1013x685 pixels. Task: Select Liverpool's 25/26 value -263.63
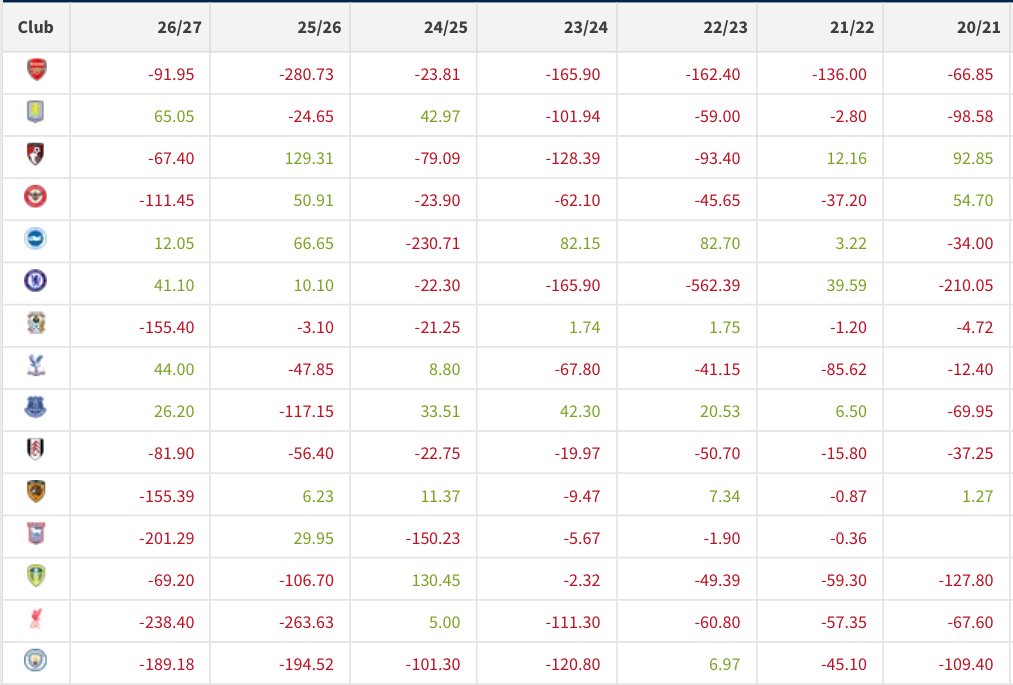coord(306,622)
